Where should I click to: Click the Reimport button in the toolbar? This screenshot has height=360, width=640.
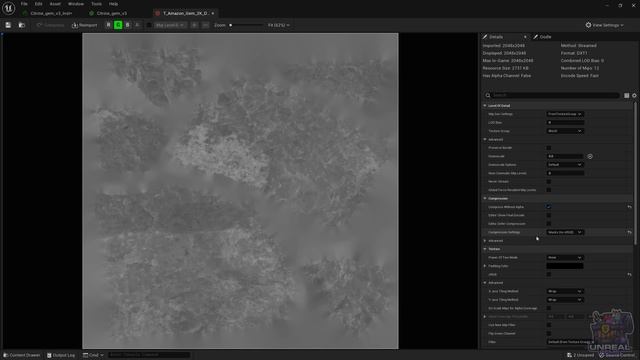click(84, 25)
